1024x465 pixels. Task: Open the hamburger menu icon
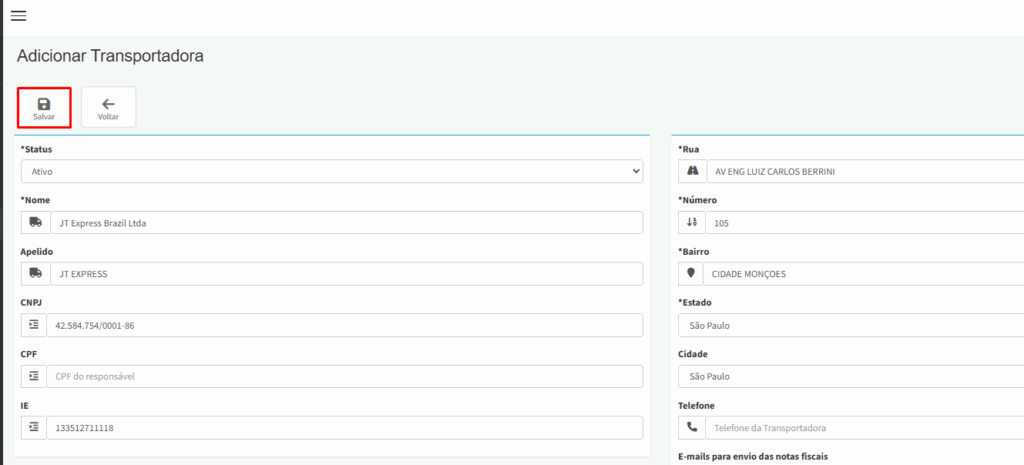18,16
